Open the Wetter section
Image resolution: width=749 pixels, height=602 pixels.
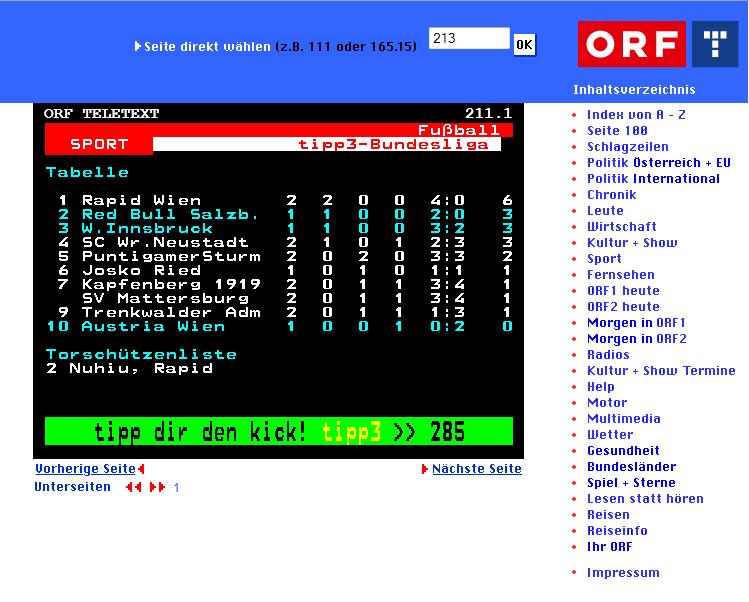click(610, 435)
